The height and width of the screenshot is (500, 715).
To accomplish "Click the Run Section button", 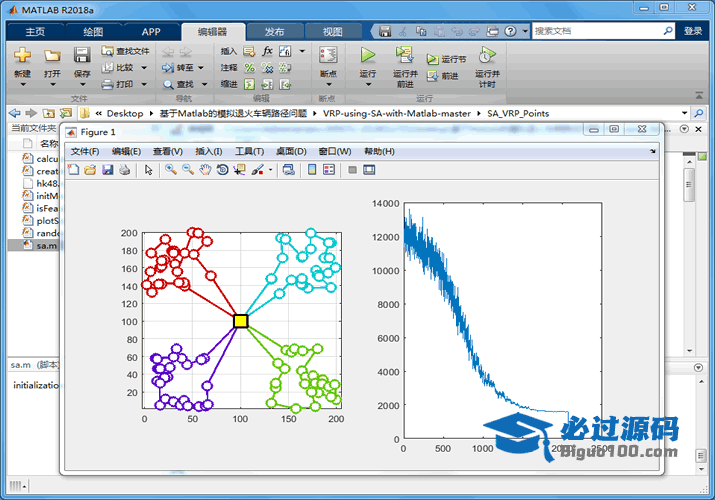I will [x=447, y=59].
